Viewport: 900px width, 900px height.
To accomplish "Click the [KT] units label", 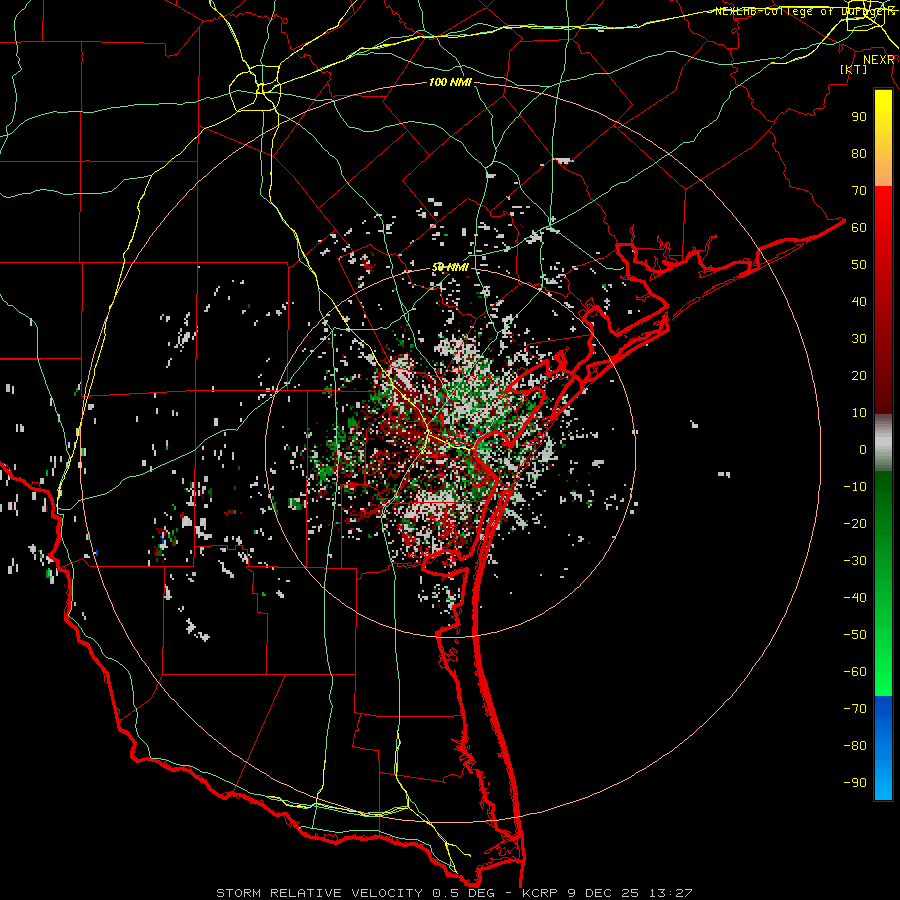I will [x=853, y=69].
